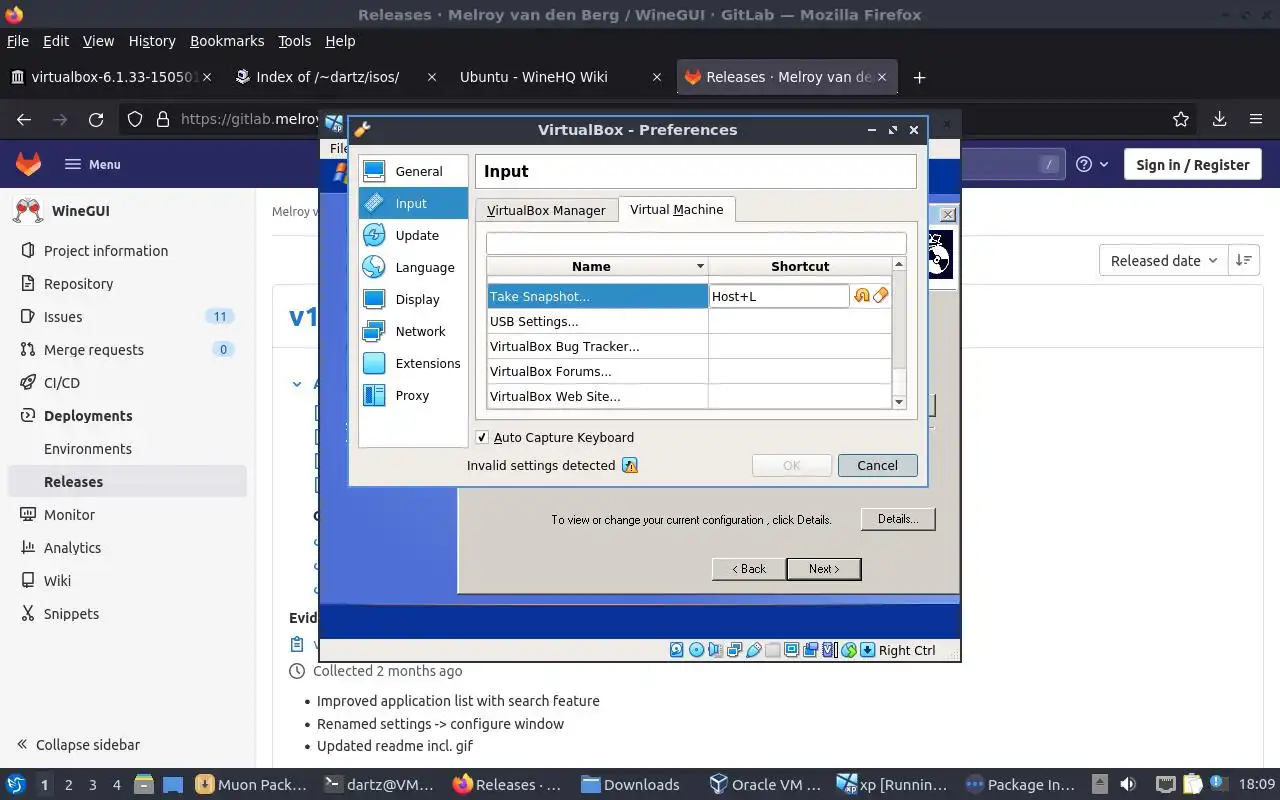Click network adapter icon in VM status bar
Screen dimensions: 1280x800
pos(734,650)
